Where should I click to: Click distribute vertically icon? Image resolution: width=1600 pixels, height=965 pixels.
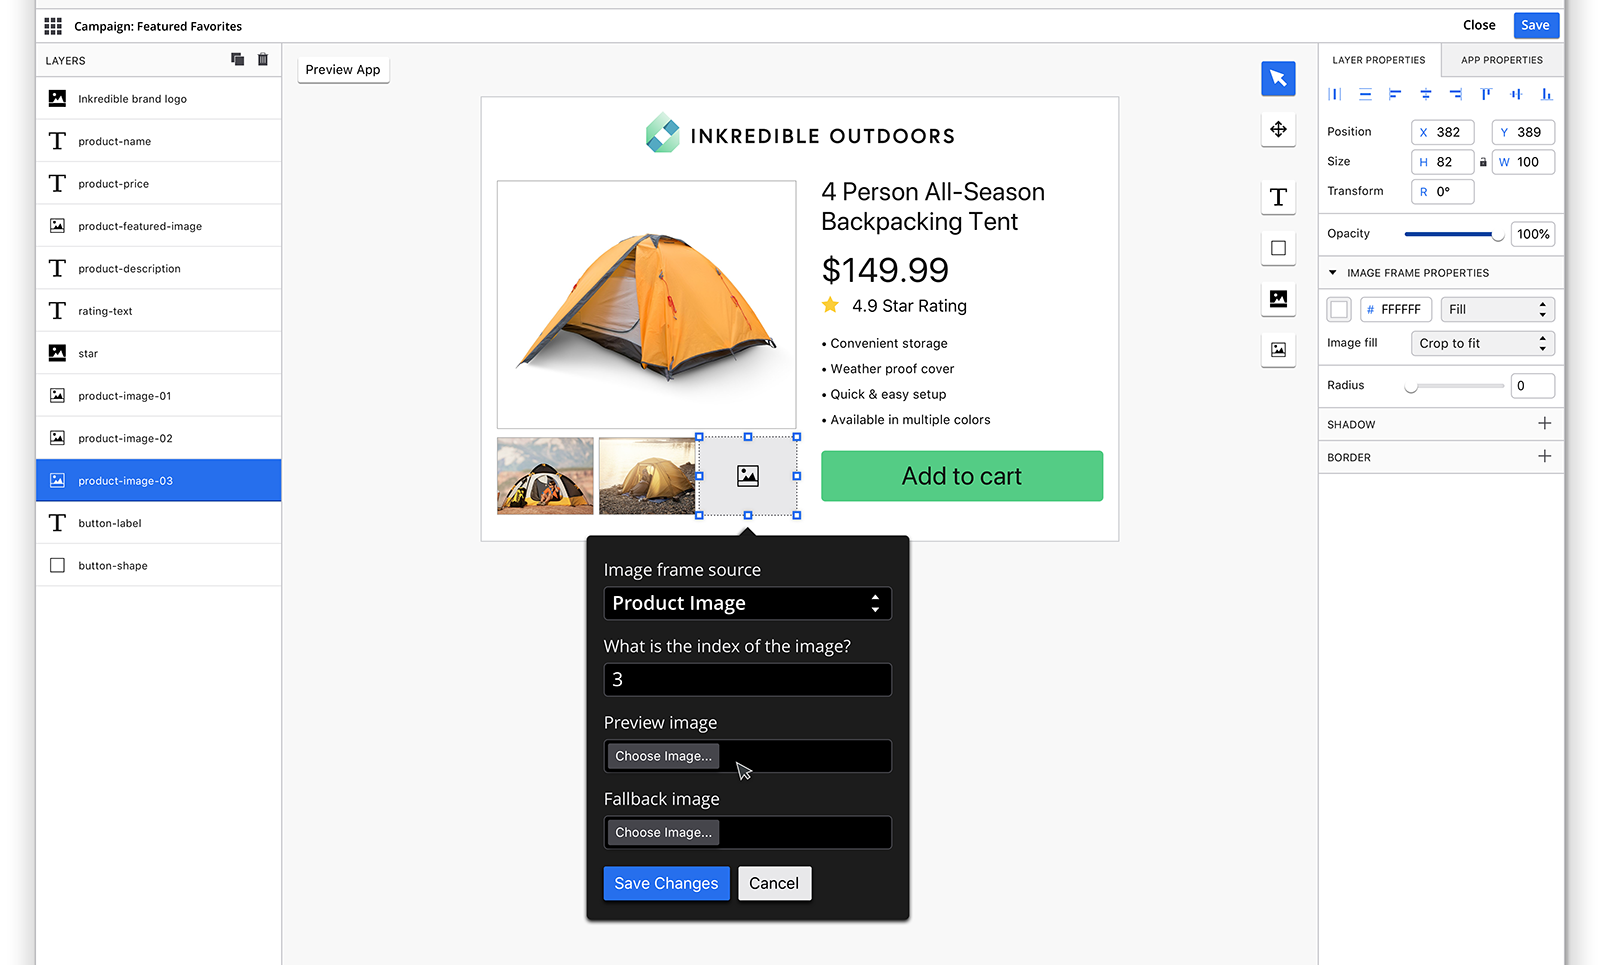click(x=1365, y=94)
